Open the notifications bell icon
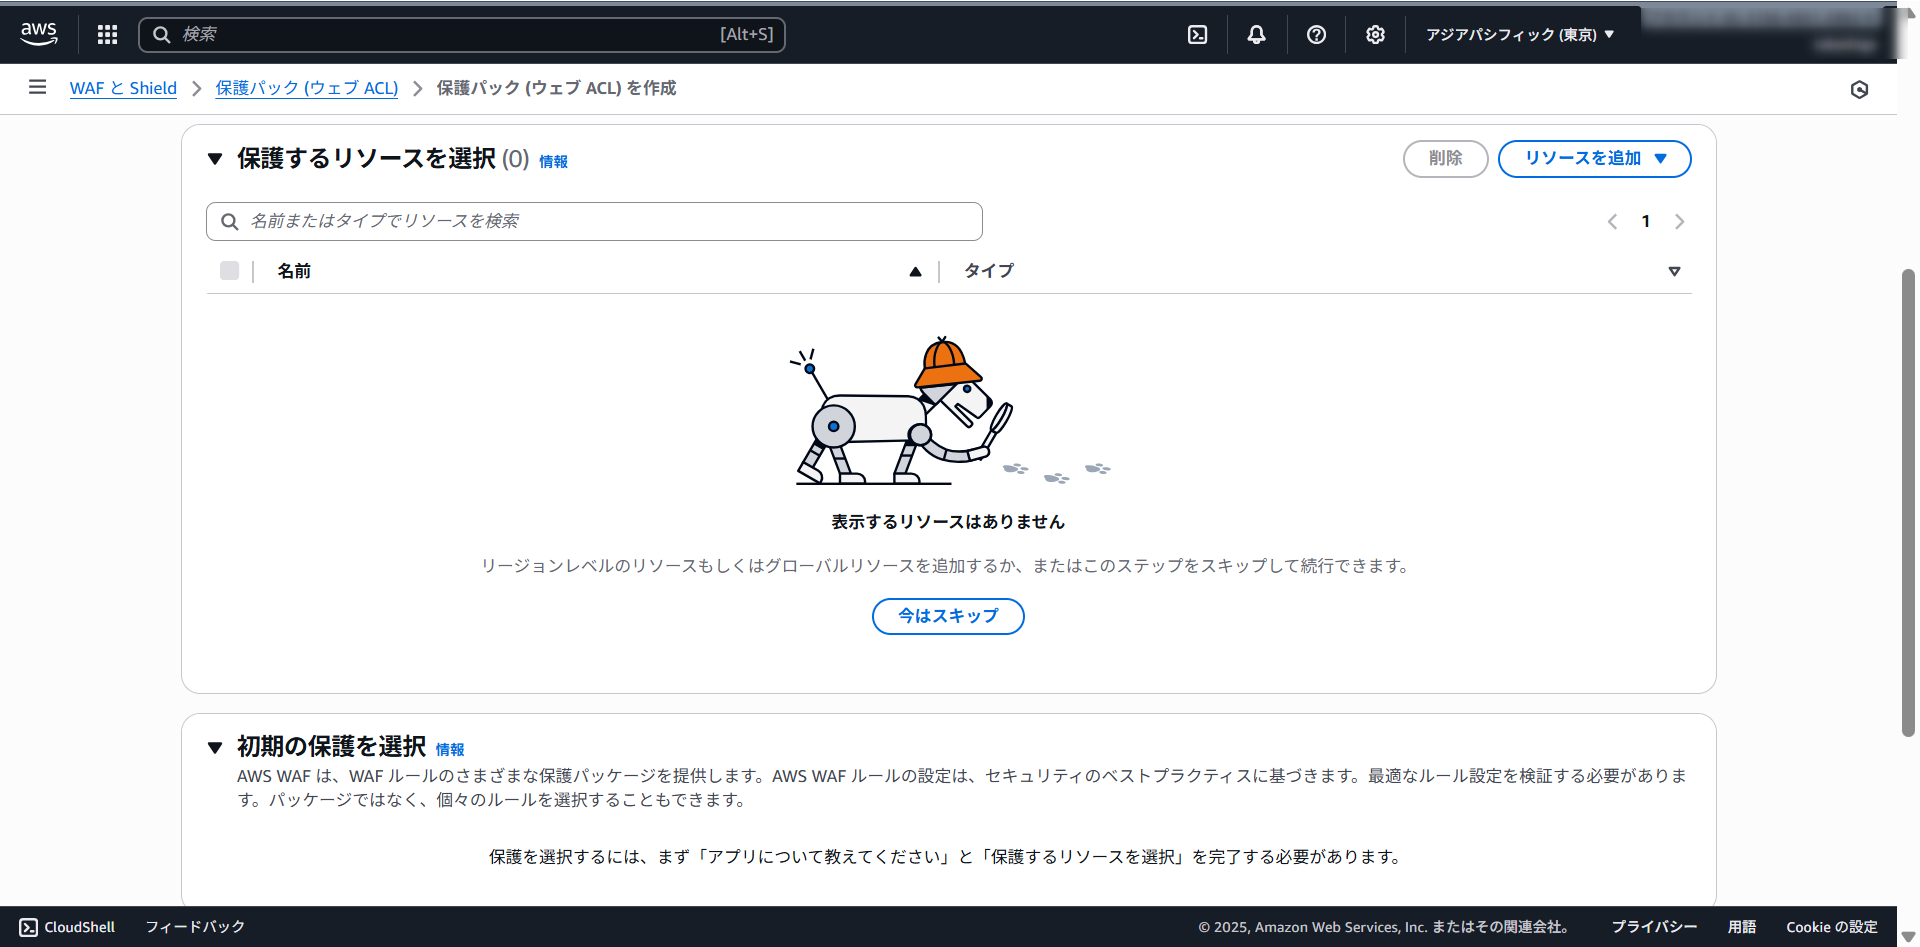This screenshot has height=947, width=1920. coord(1256,35)
